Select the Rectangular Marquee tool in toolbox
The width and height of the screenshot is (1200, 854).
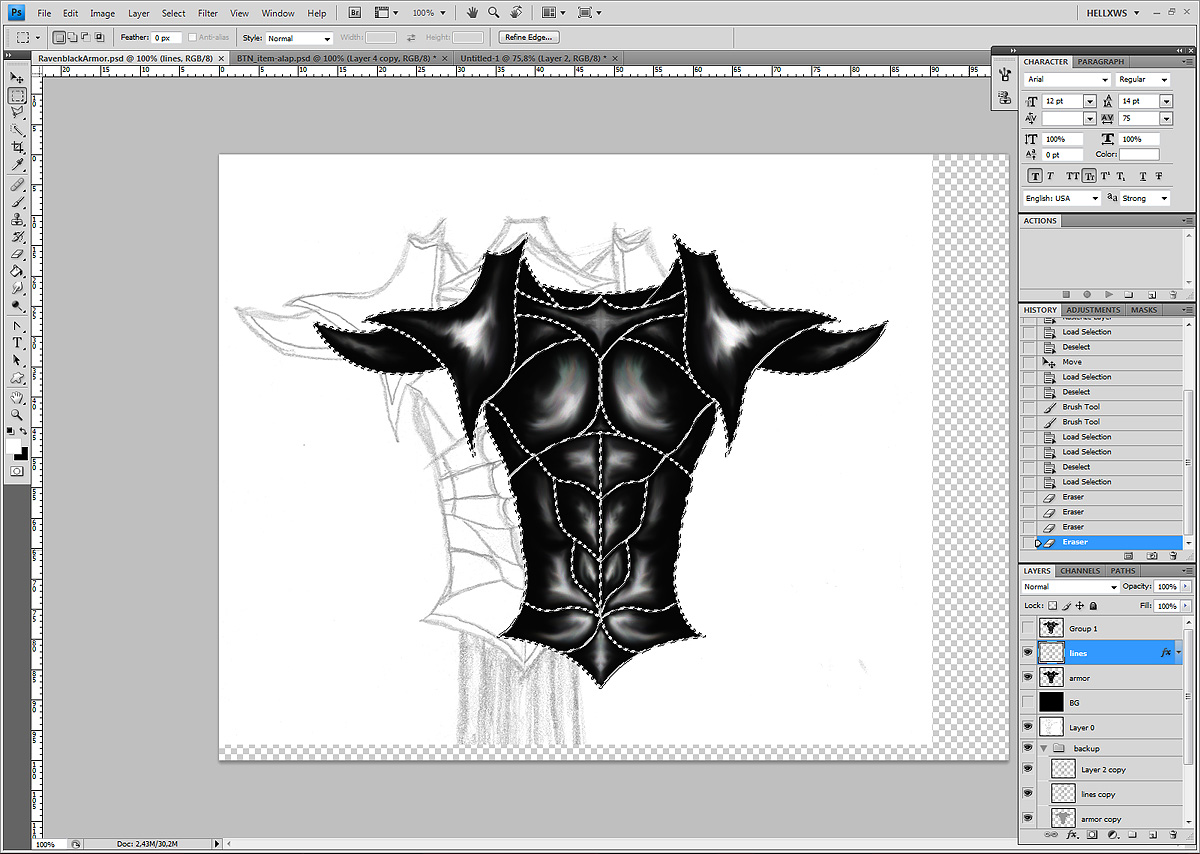pos(17,96)
